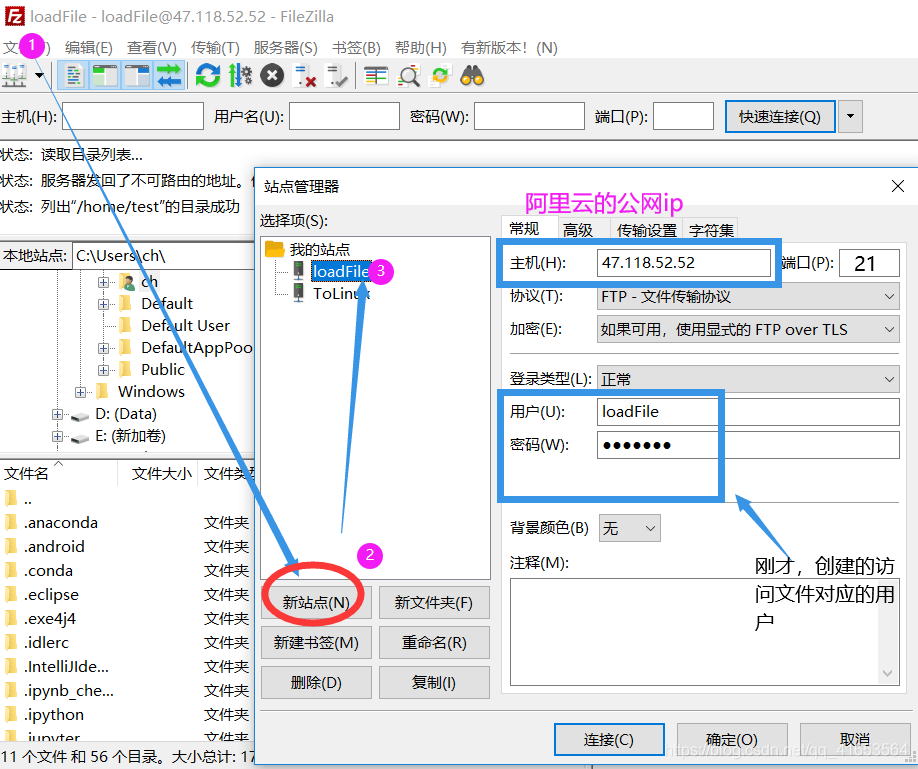
Task: Toggle processing of the transfer queue
Action: (240, 76)
